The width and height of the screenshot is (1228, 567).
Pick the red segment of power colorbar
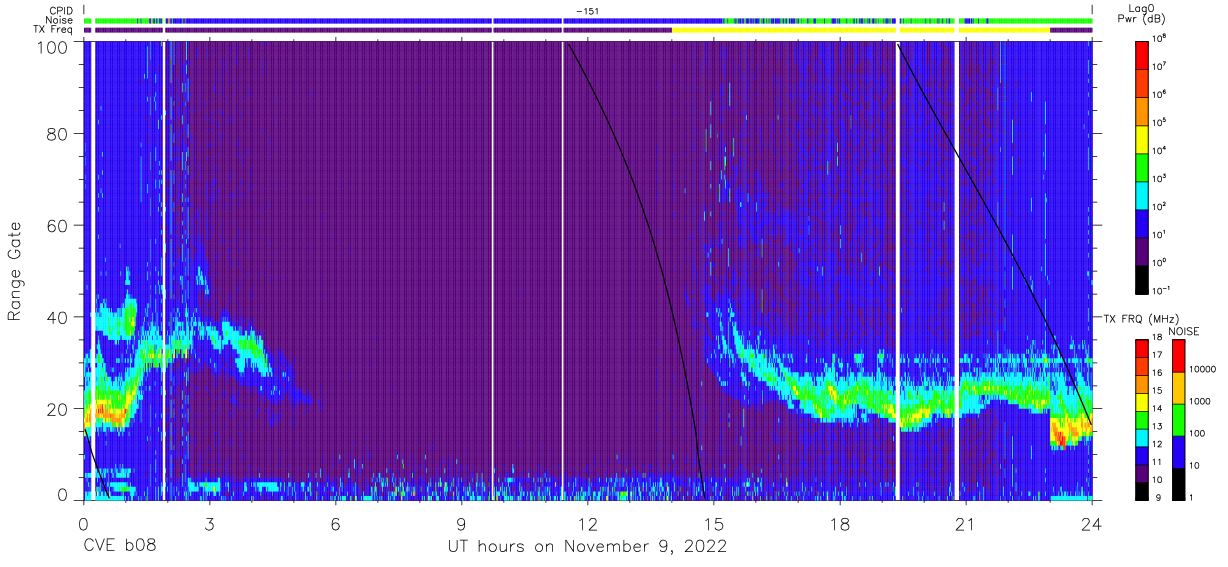[1143, 54]
